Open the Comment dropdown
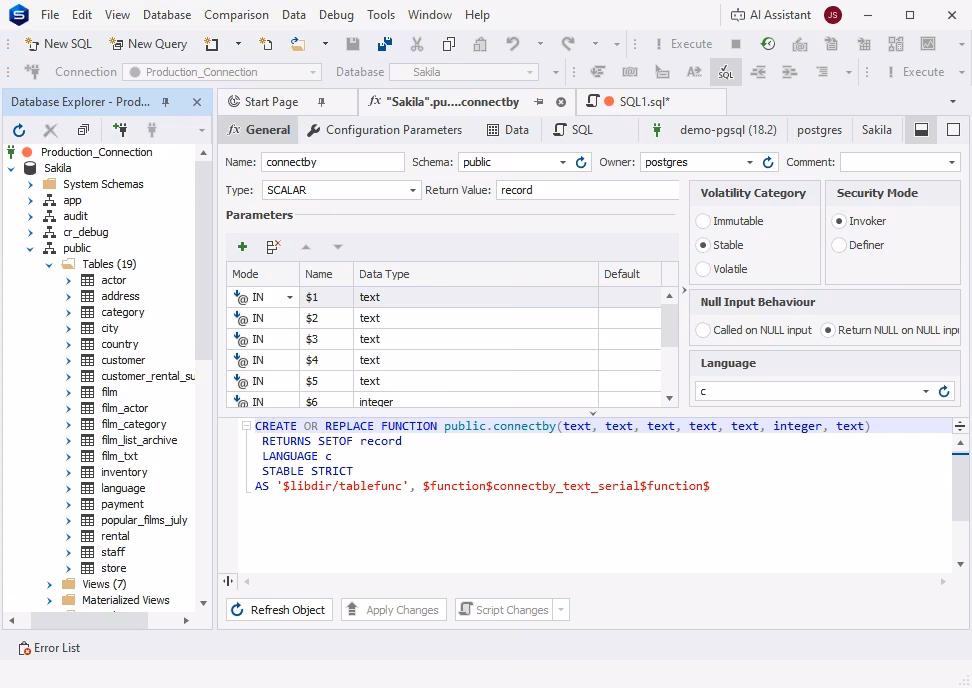Image resolution: width=972 pixels, height=688 pixels. tap(952, 162)
